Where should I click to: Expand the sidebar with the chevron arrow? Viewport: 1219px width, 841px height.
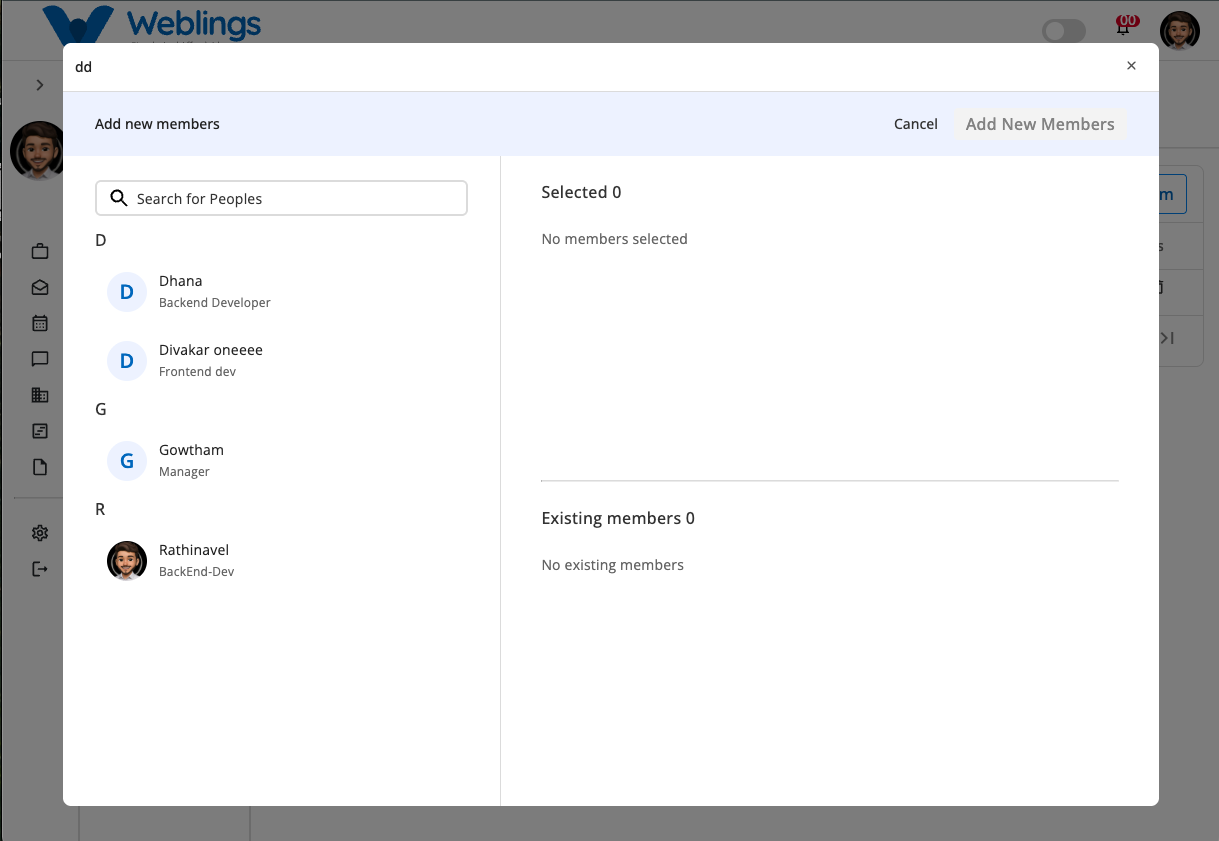point(40,85)
